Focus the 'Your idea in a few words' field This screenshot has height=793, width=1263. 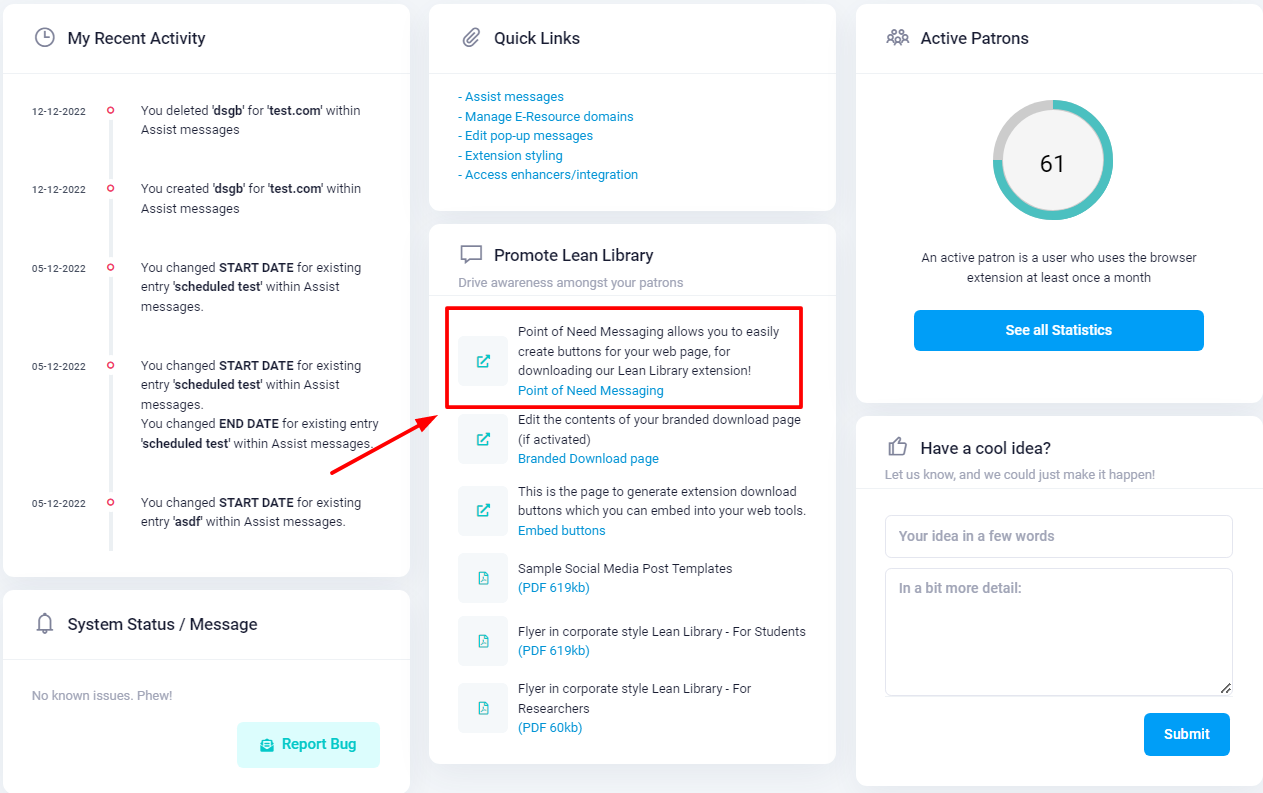coord(1059,536)
